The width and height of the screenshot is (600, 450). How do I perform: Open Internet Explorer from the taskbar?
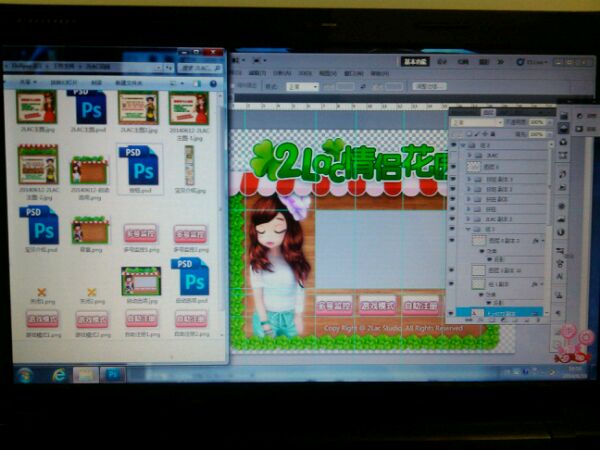coord(58,375)
